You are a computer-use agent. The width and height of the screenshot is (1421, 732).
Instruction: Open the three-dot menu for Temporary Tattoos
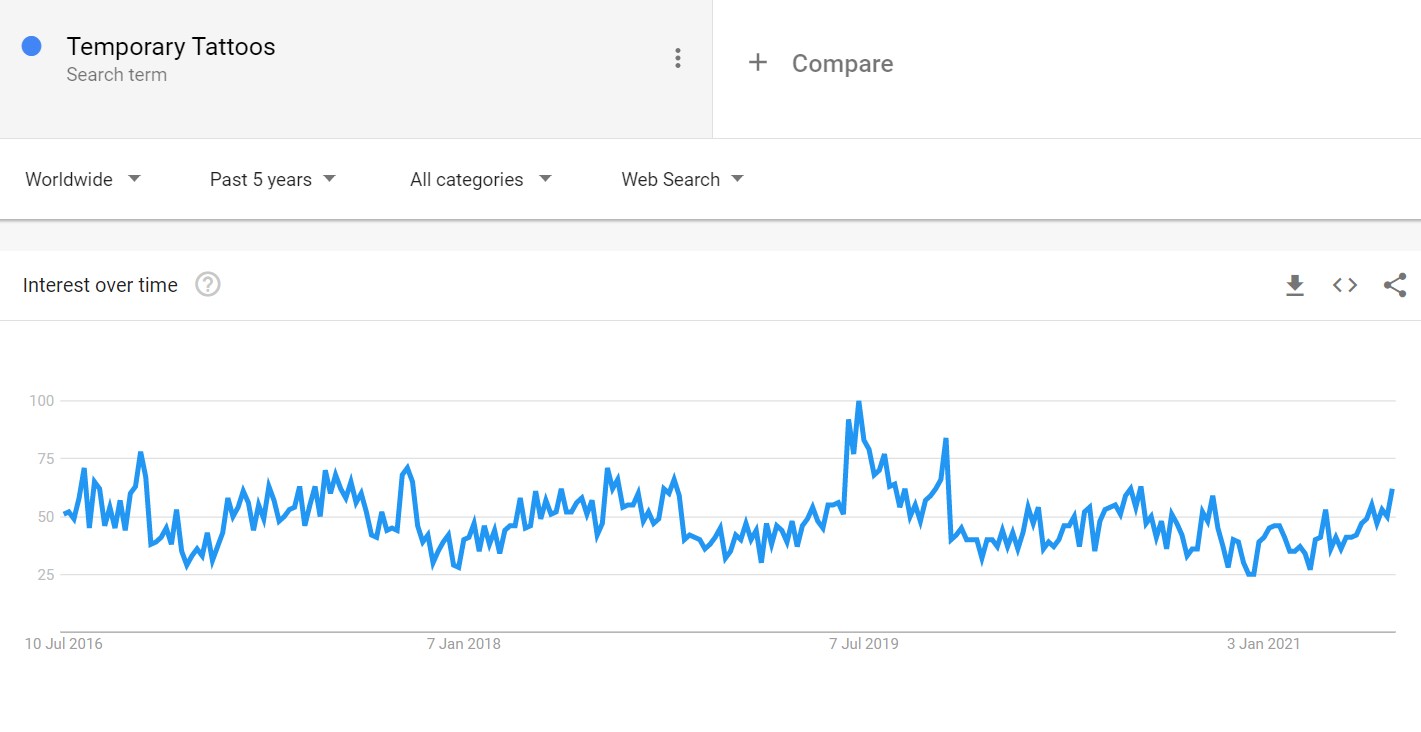point(678,58)
